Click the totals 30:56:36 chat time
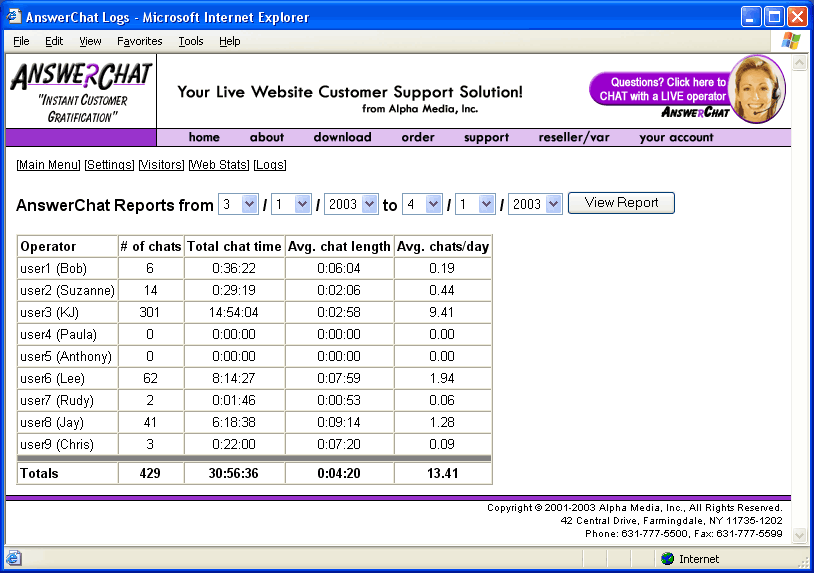 point(234,473)
